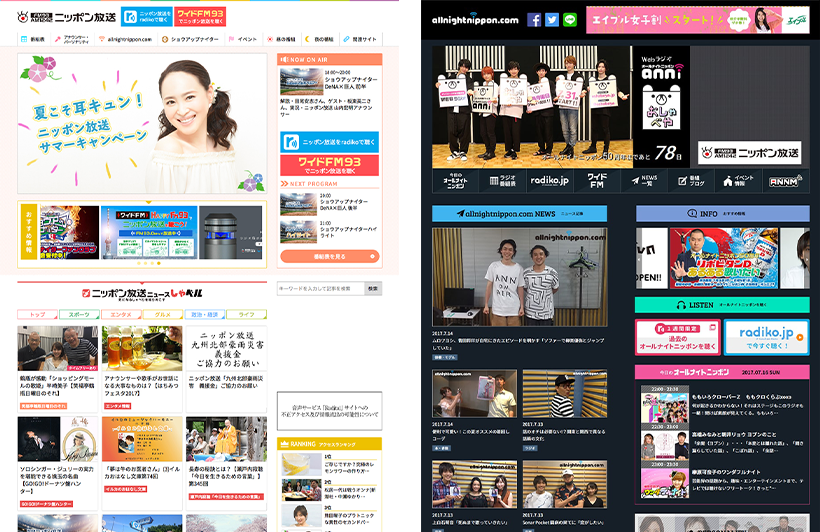Screen dimensions: 820x532
Task: Click the blue radiko button in NOW ON AIR panel
Action: 329,142
